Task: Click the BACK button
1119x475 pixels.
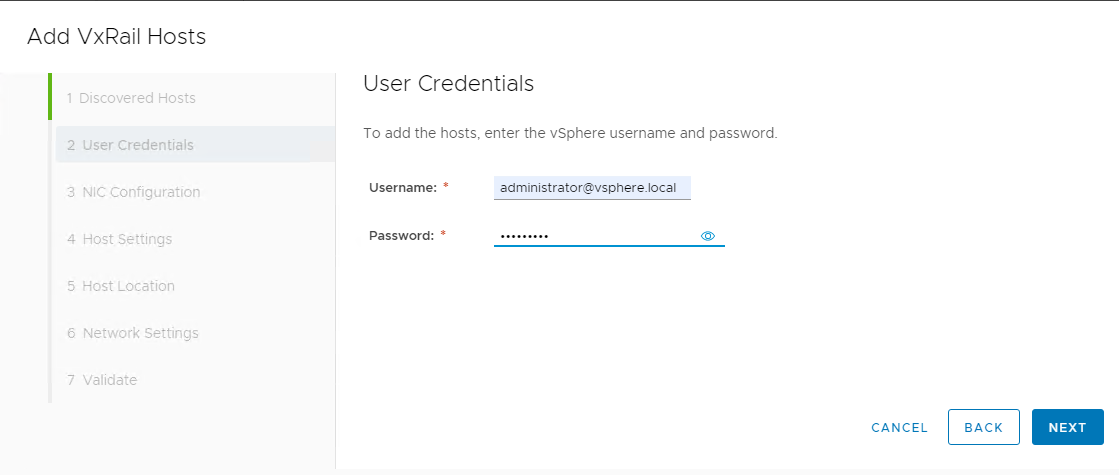Action: (x=983, y=427)
